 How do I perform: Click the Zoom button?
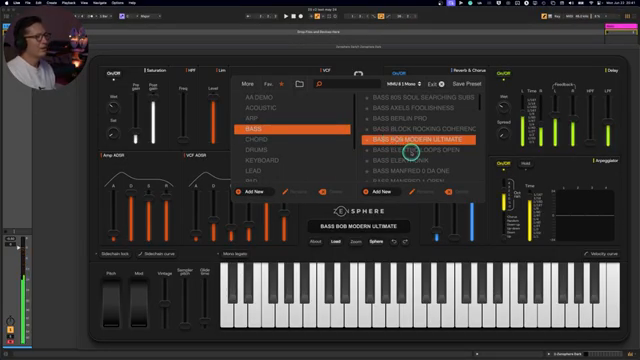point(356,242)
